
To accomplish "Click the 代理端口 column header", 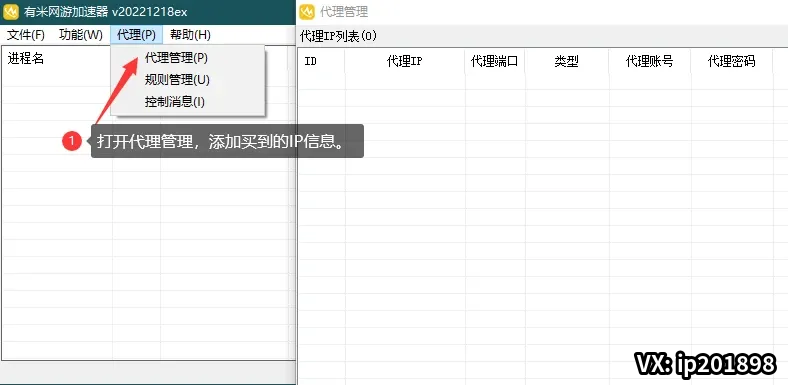I will click(x=495, y=61).
